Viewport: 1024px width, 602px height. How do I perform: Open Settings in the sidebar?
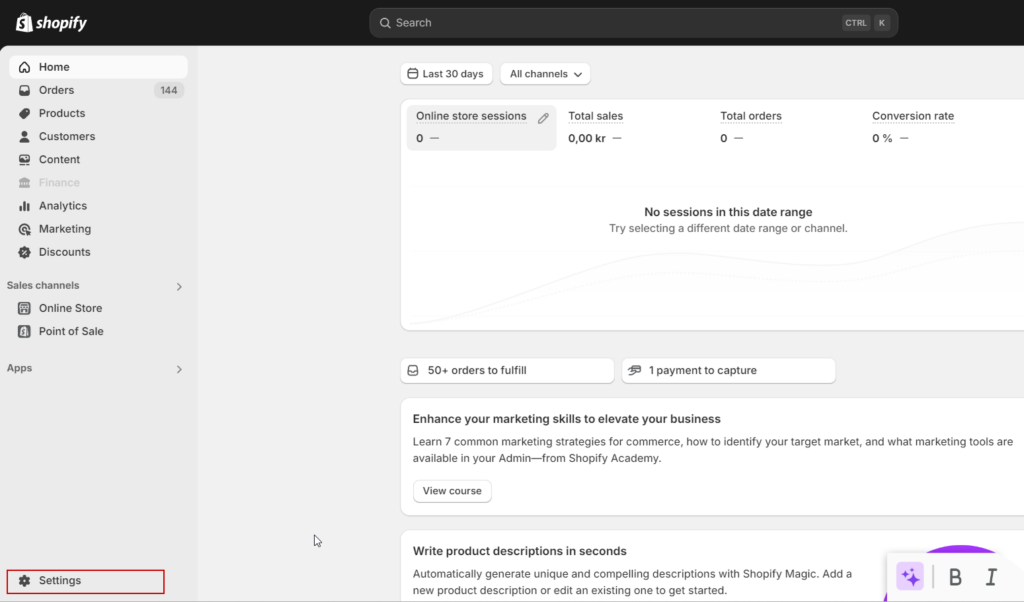click(x=86, y=581)
